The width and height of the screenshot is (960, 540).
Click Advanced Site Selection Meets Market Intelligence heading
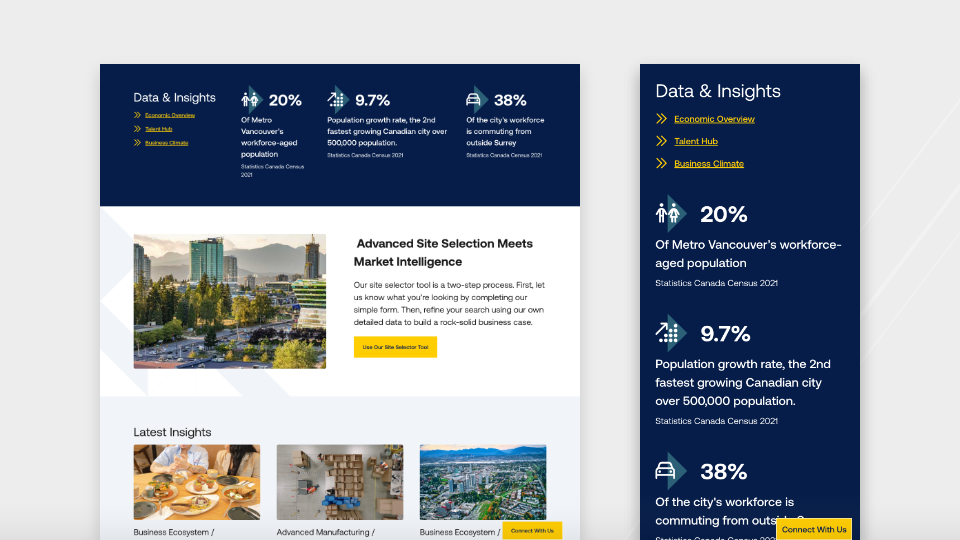coord(443,252)
